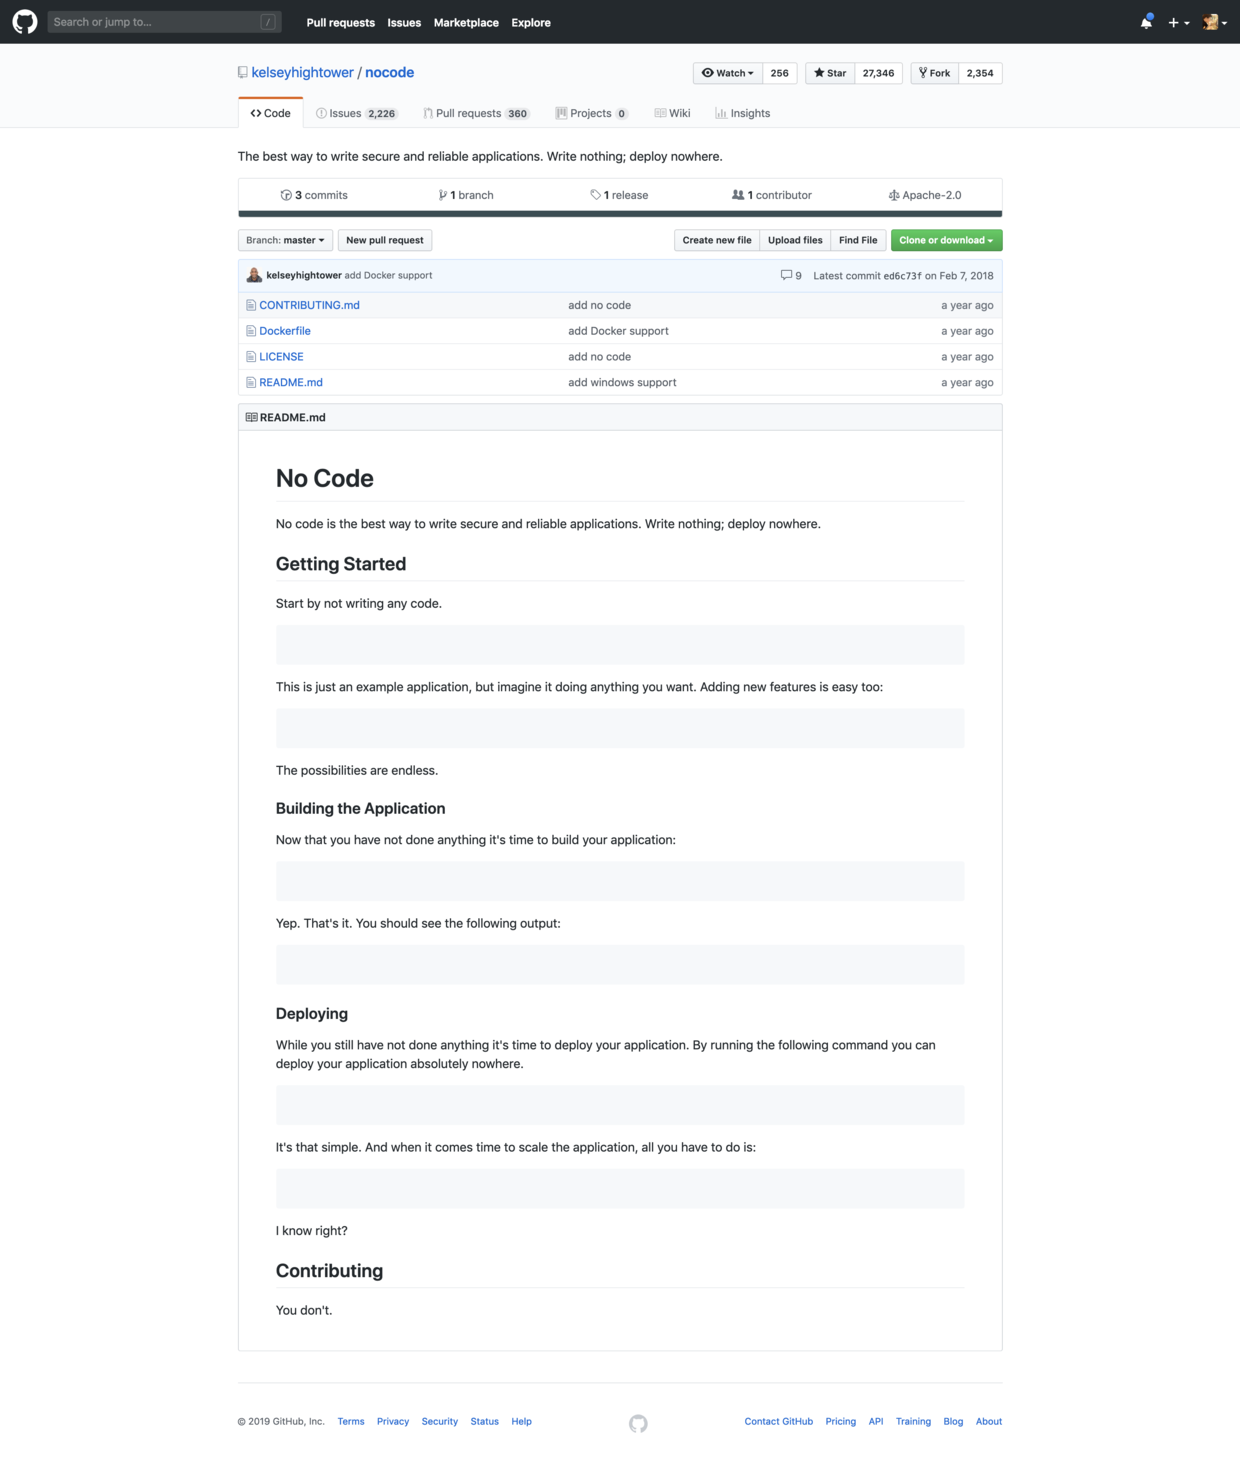Expand the Watch dropdown button

pyautogui.click(x=728, y=73)
